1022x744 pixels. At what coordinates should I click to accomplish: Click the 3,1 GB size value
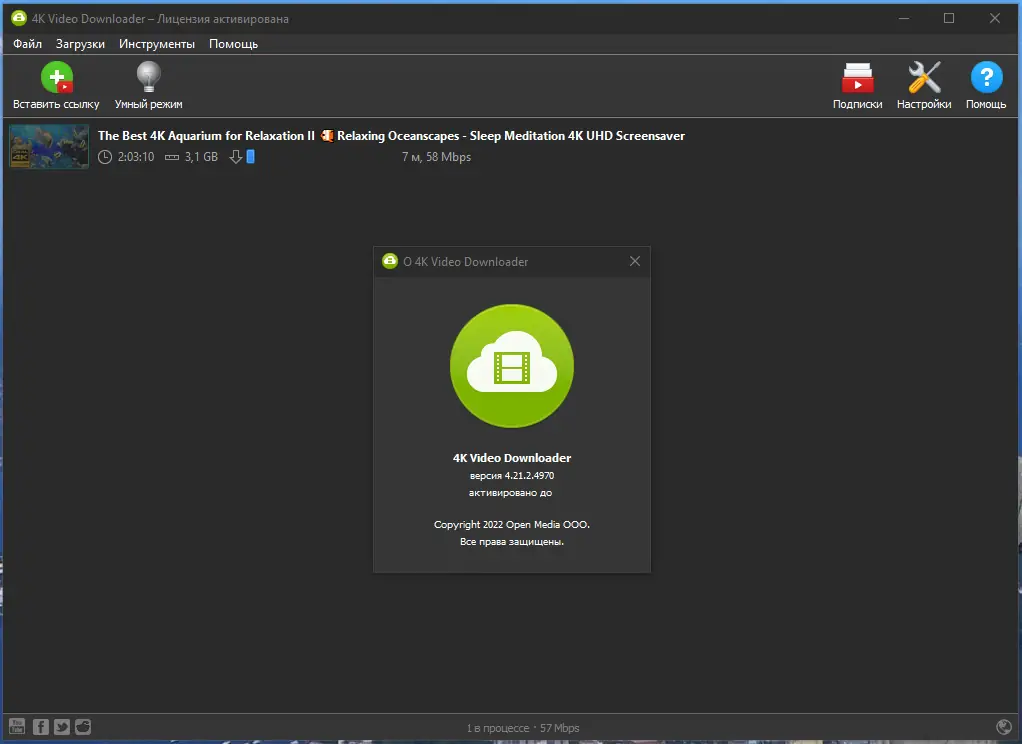(x=201, y=156)
